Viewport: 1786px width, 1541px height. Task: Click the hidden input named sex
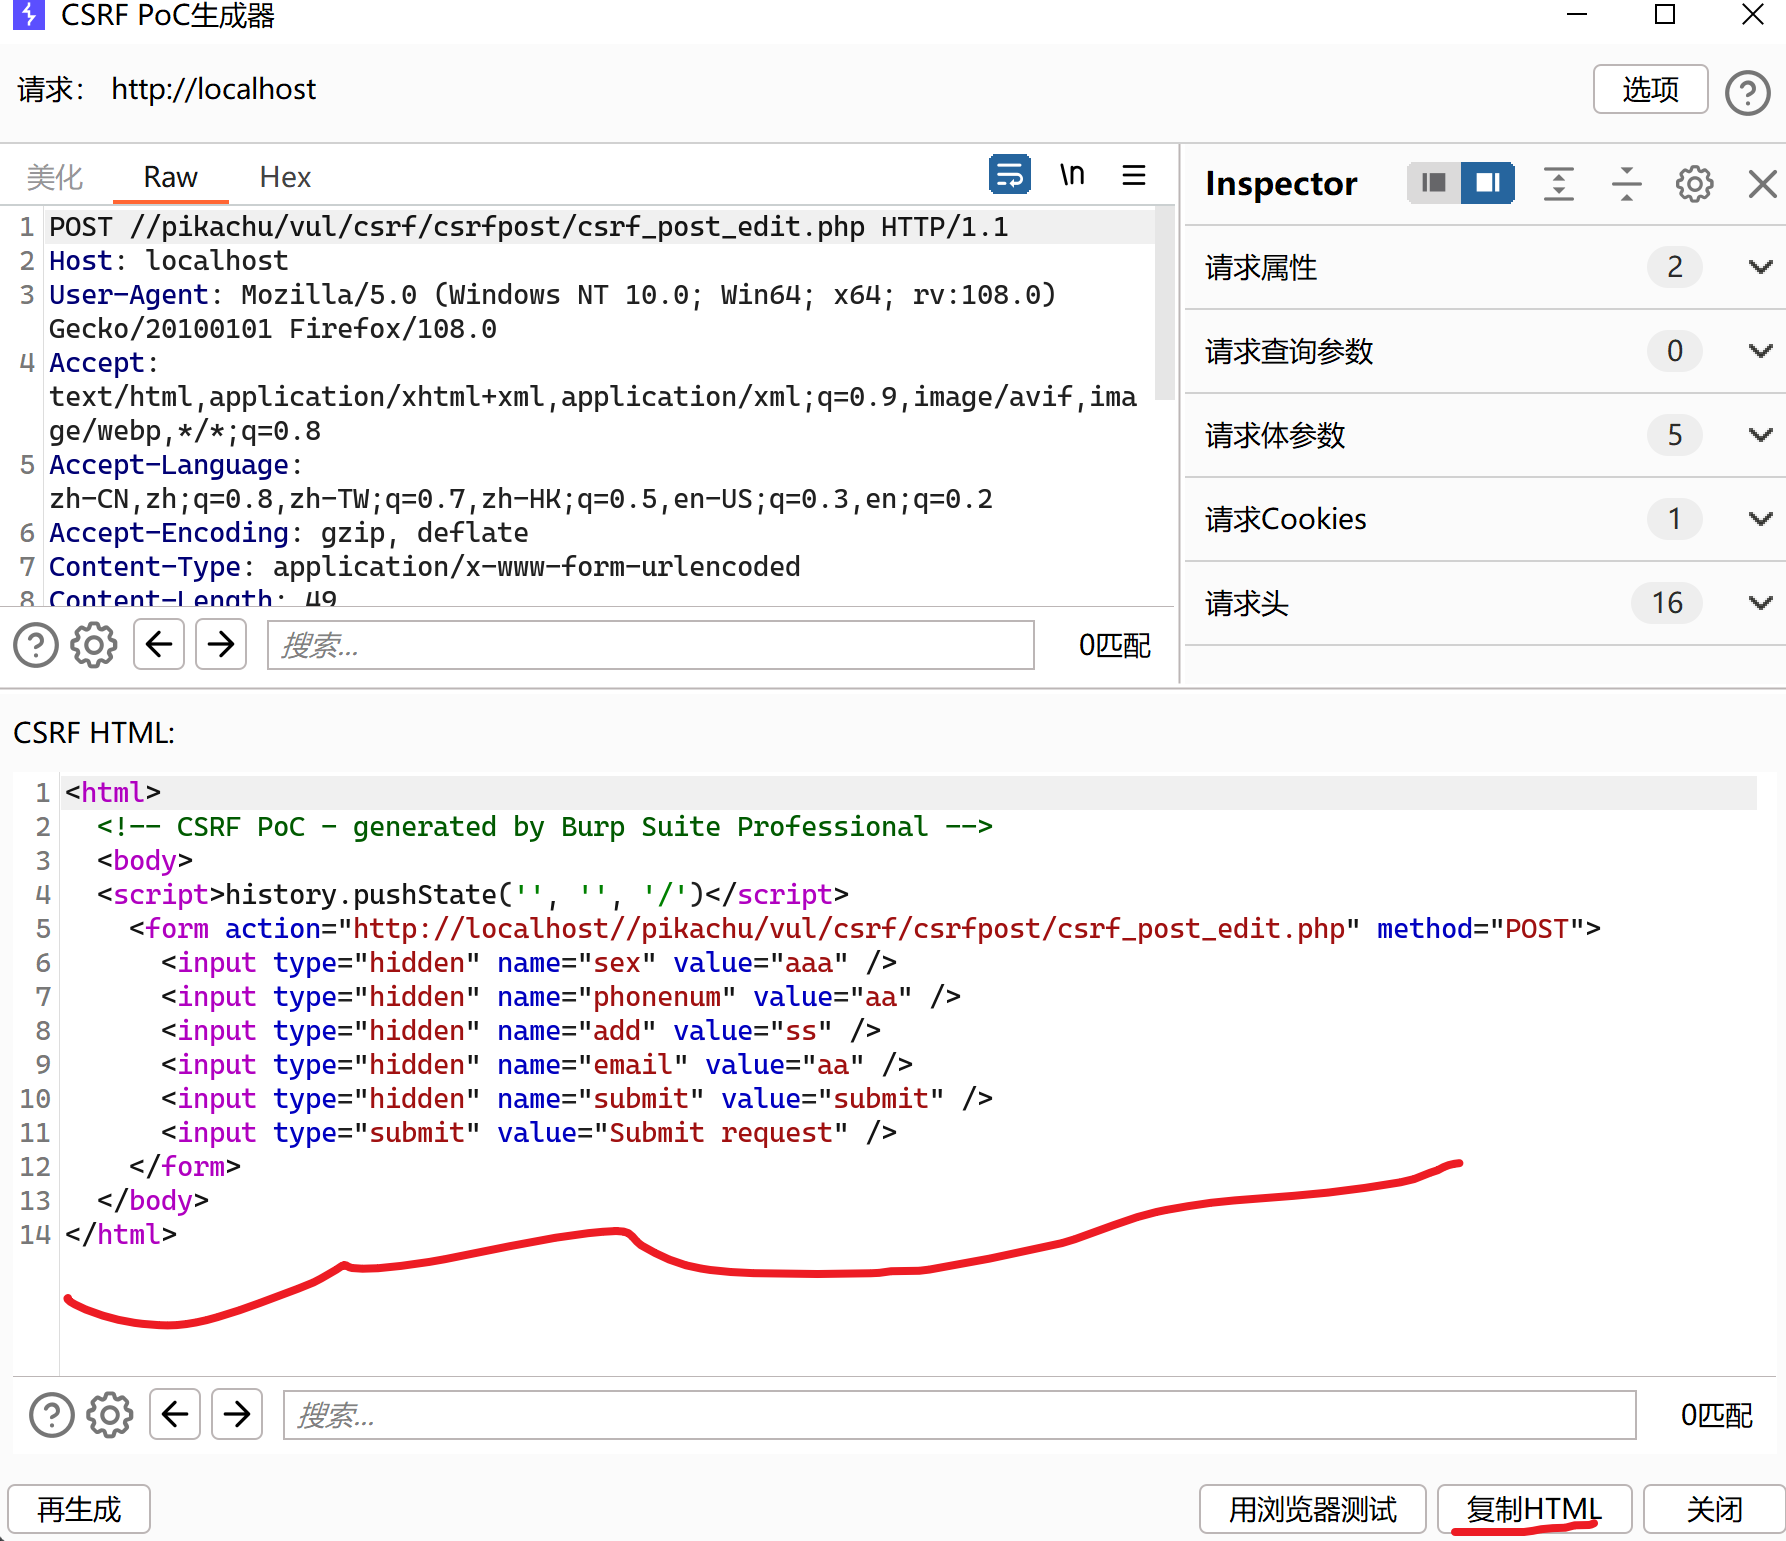[529, 963]
